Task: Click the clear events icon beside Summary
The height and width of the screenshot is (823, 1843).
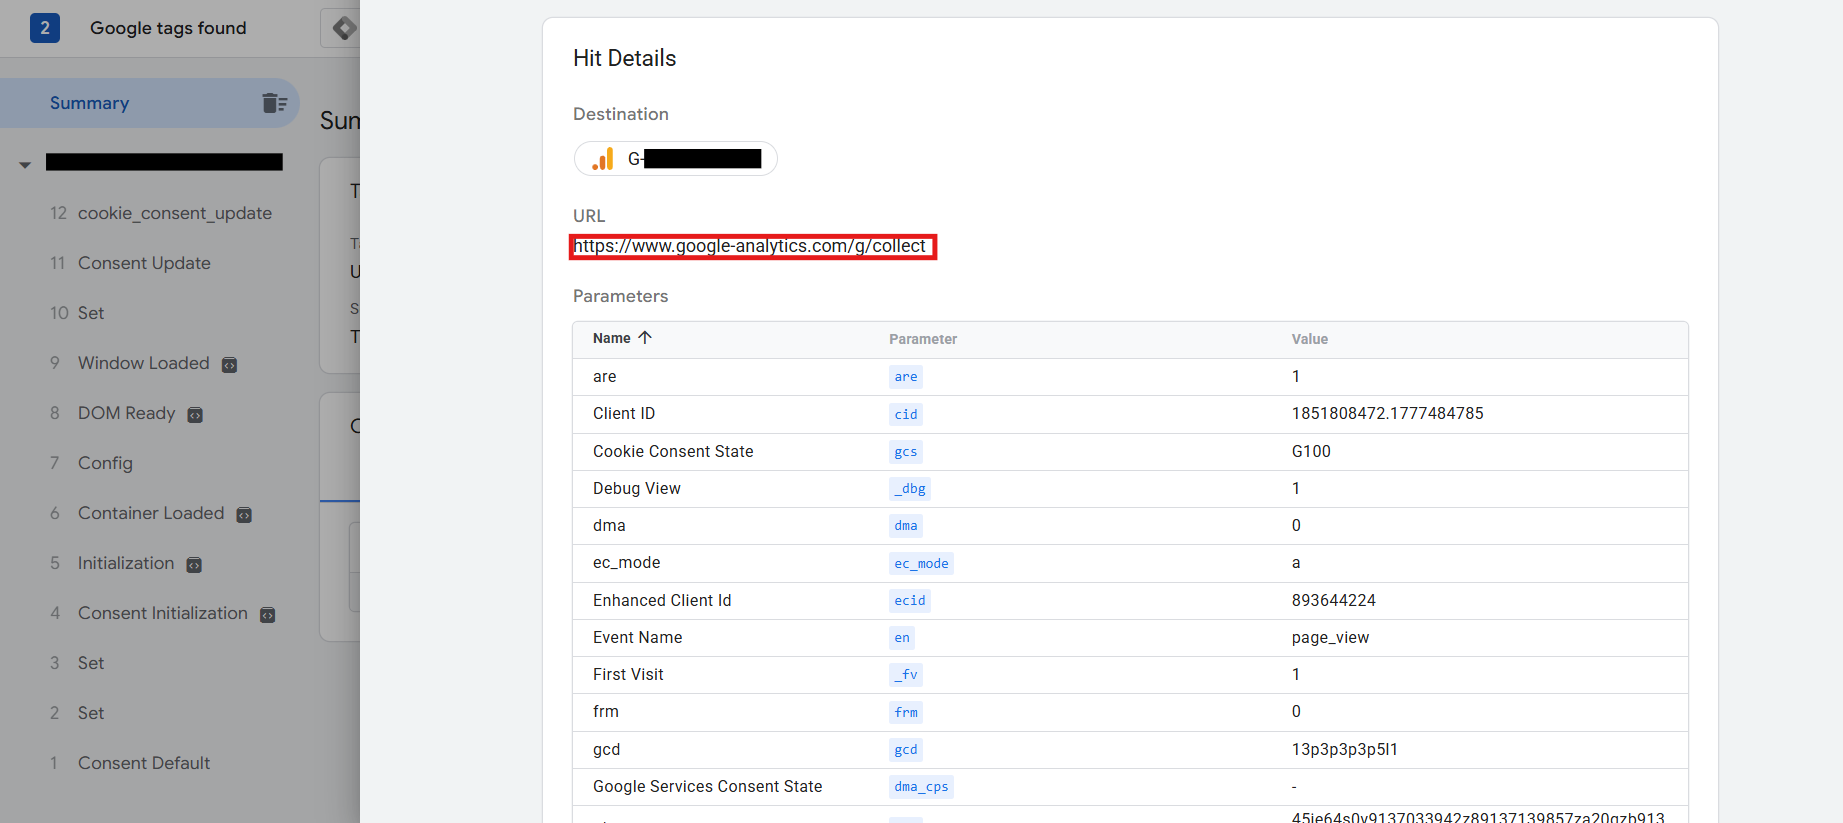Action: pyautogui.click(x=275, y=103)
